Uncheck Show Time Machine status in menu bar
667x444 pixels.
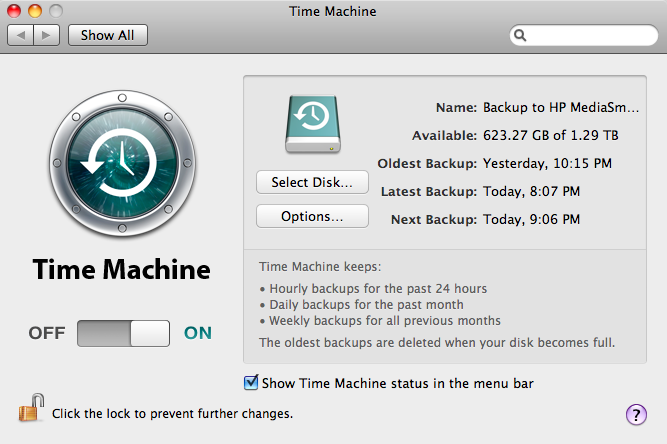click(251, 382)
